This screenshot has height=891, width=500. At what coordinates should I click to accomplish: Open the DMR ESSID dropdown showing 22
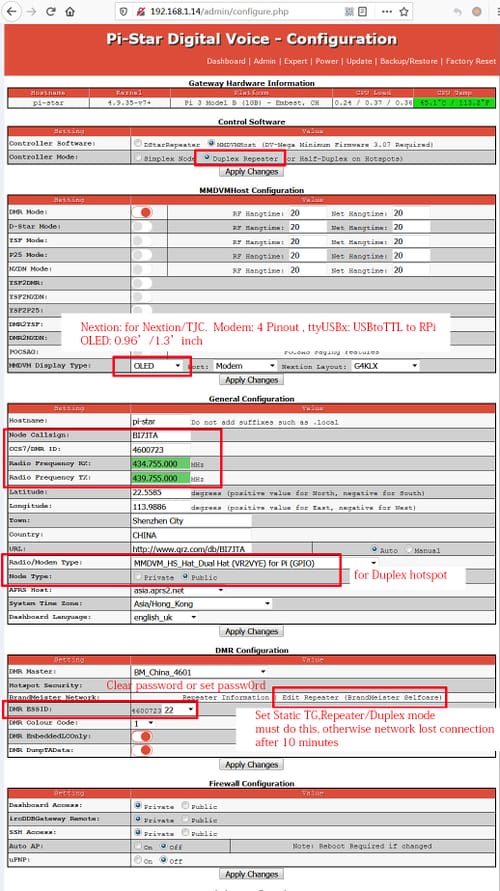tap(180, 710)
